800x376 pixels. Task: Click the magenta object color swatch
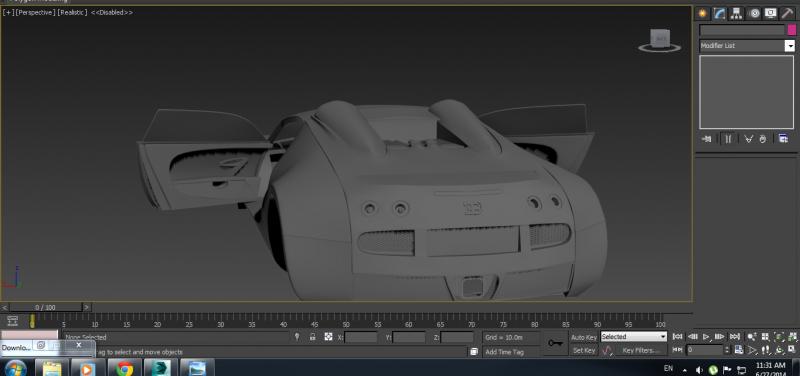pyautogui.click(x=791, y=30)
